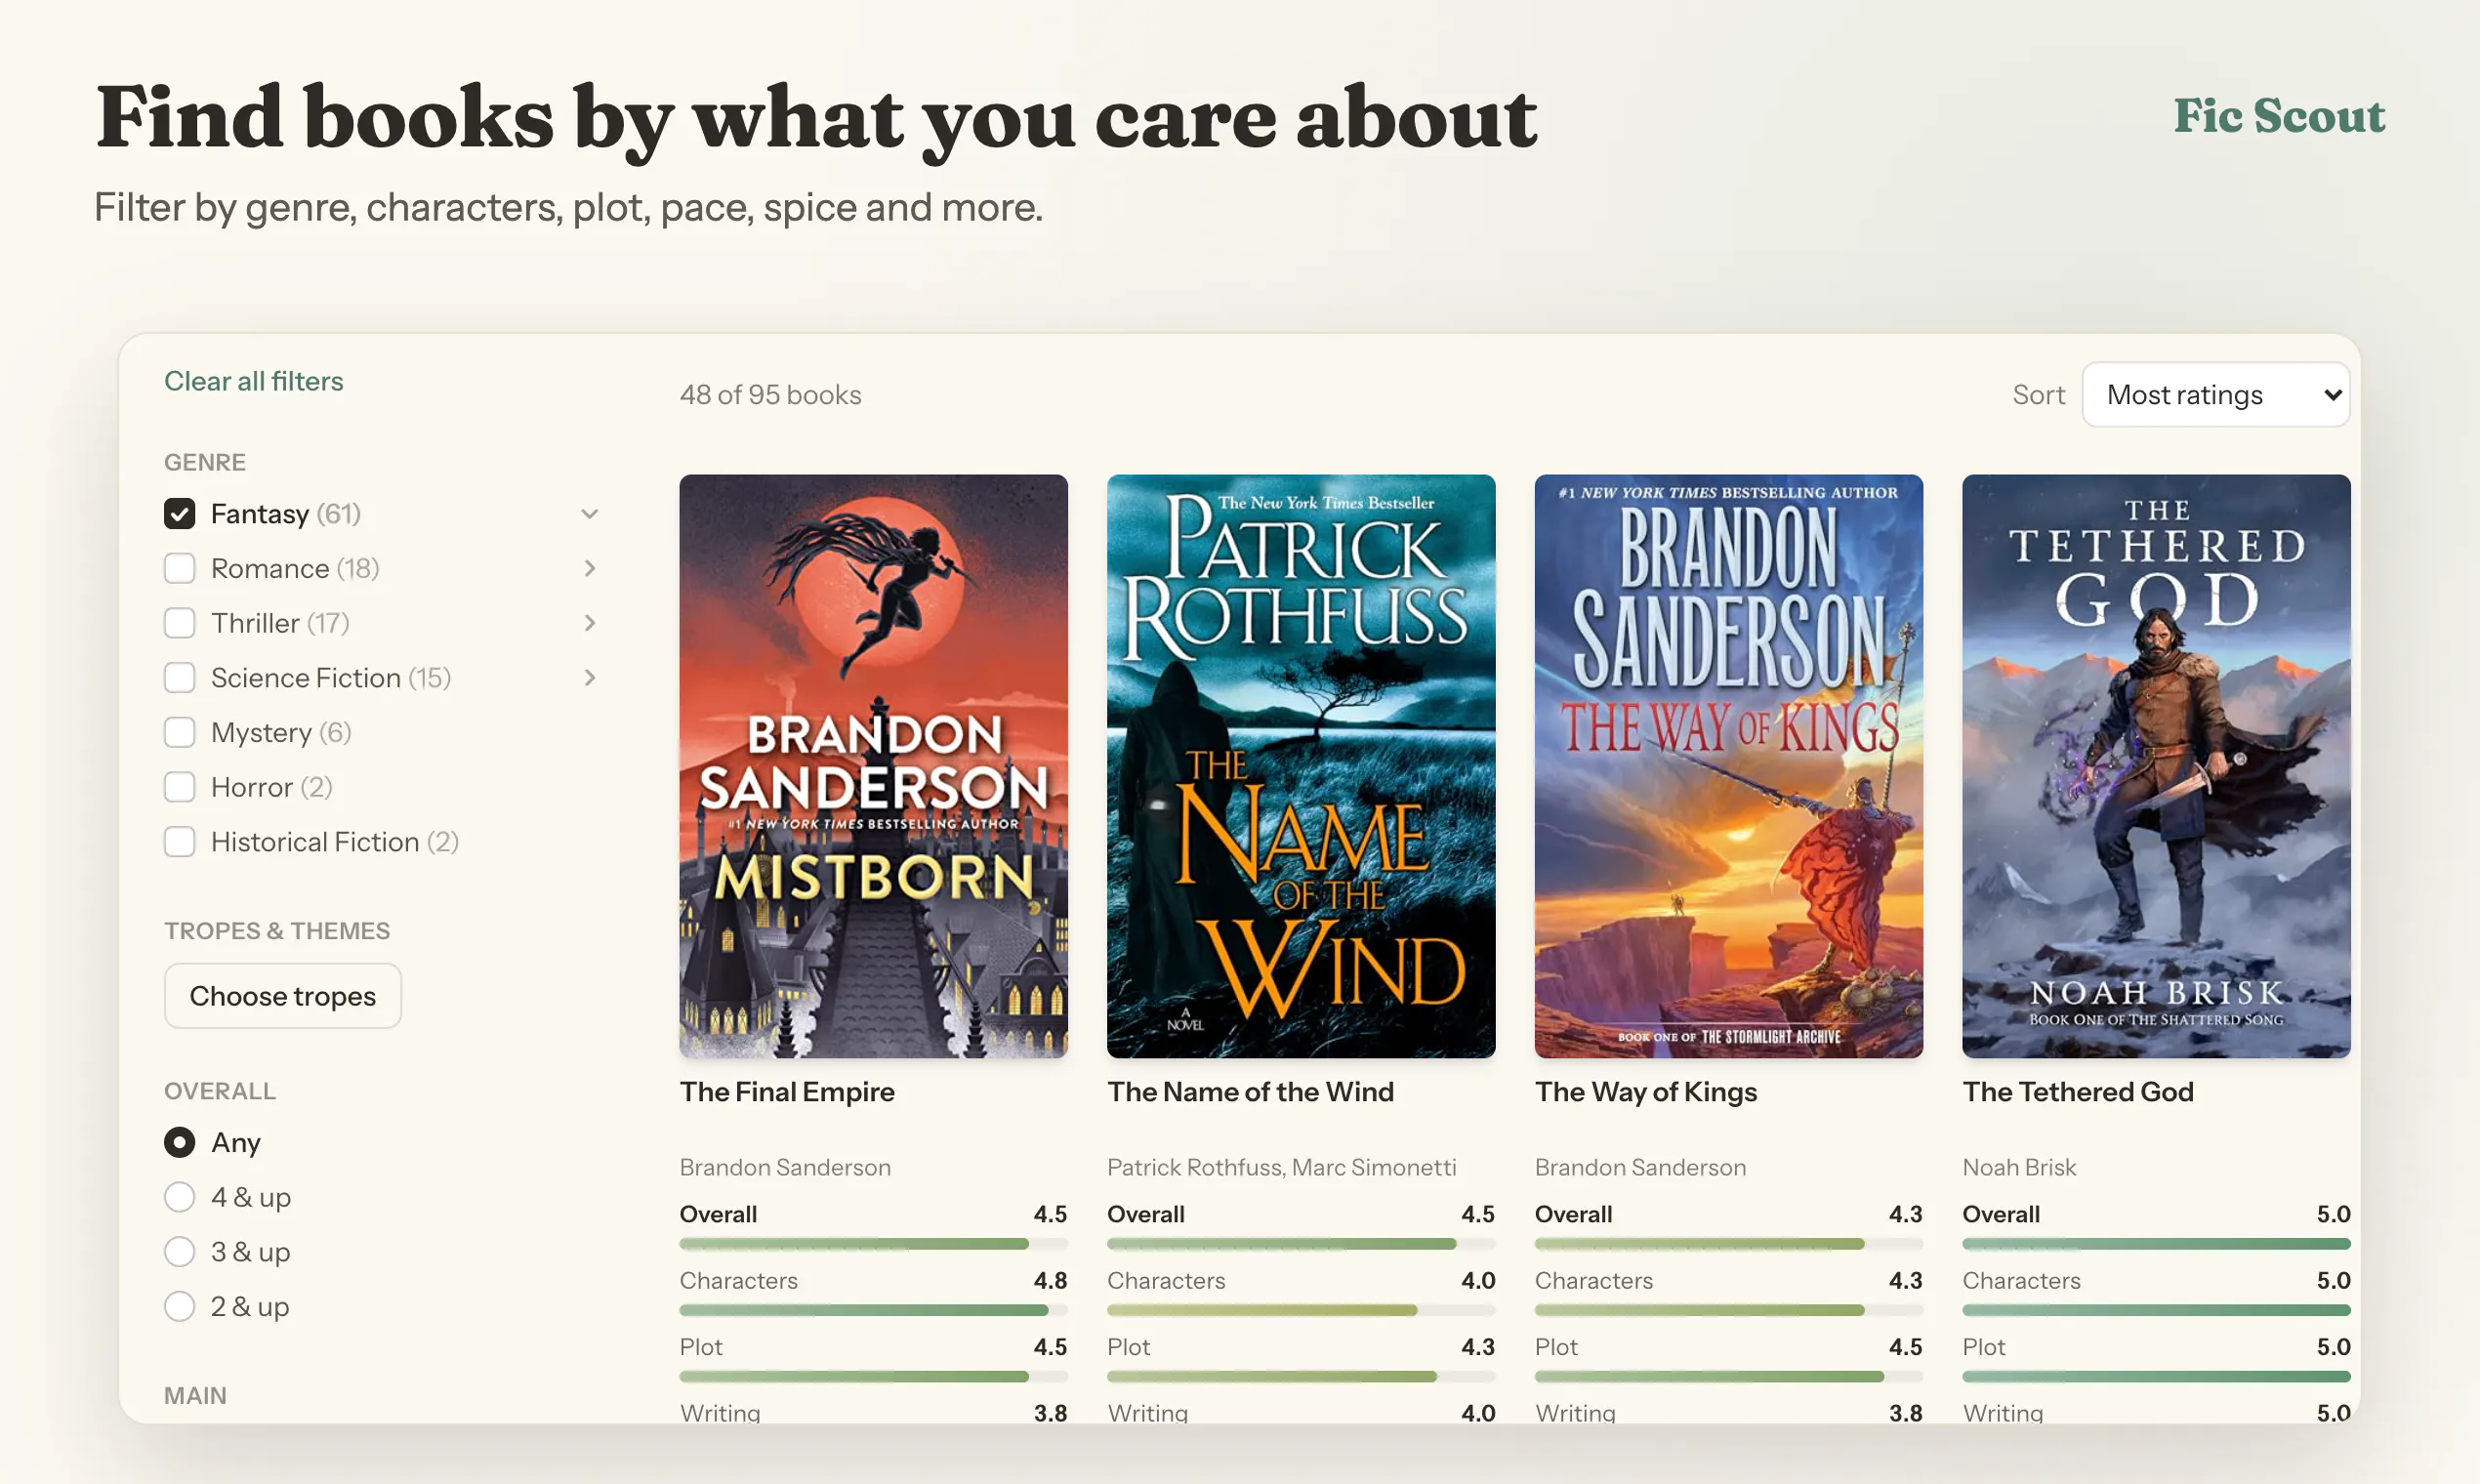The height and width of the screenshot is (1484, 2480).
Task: Open the Sort dropdown showing Most ratings
Action: tap(2215, 395)
